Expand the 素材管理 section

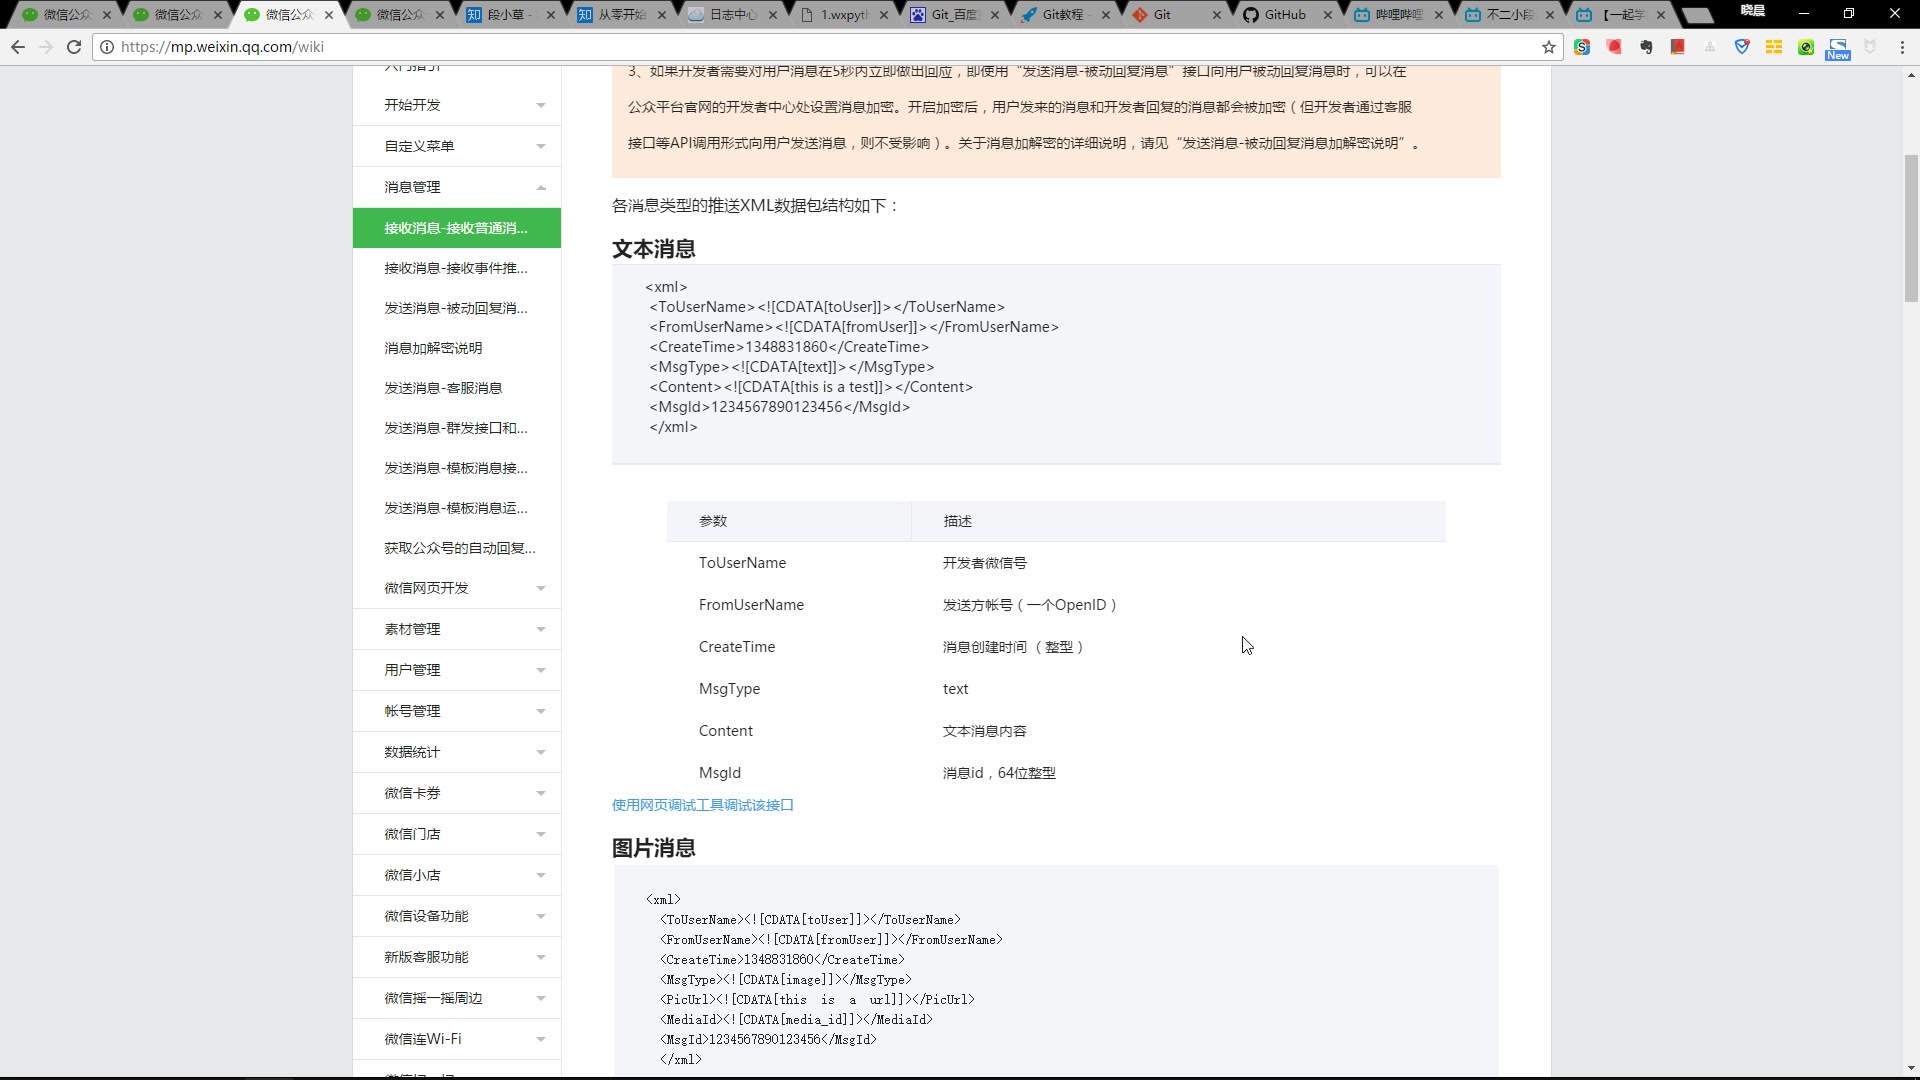(x=457, y=629)
